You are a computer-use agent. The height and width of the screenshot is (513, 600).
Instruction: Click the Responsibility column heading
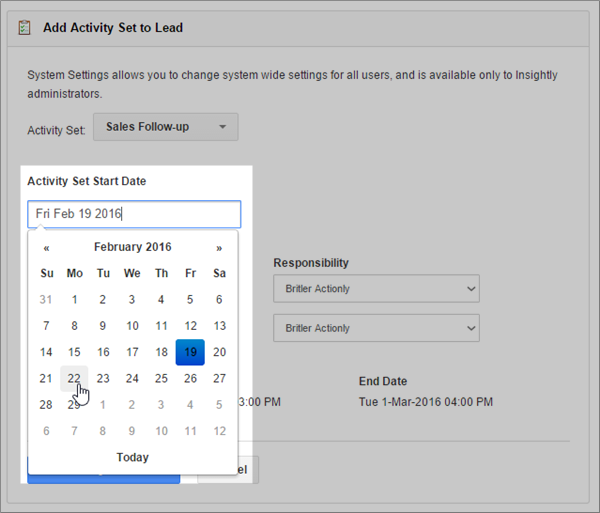(311, 263)
